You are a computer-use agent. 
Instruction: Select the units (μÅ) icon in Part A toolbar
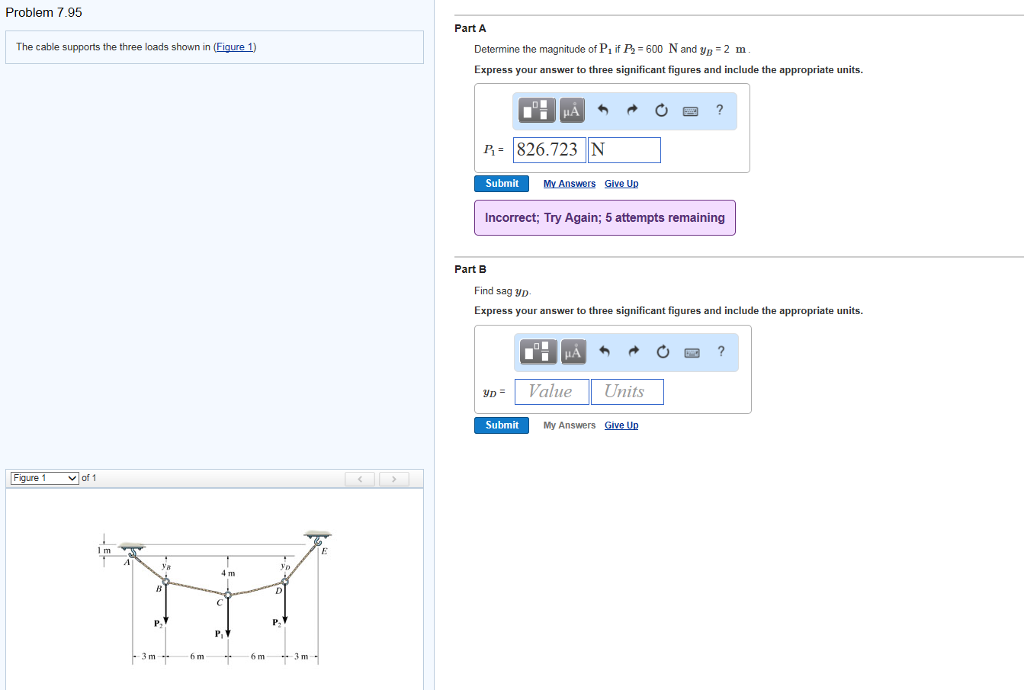click(x=572, y=110)
